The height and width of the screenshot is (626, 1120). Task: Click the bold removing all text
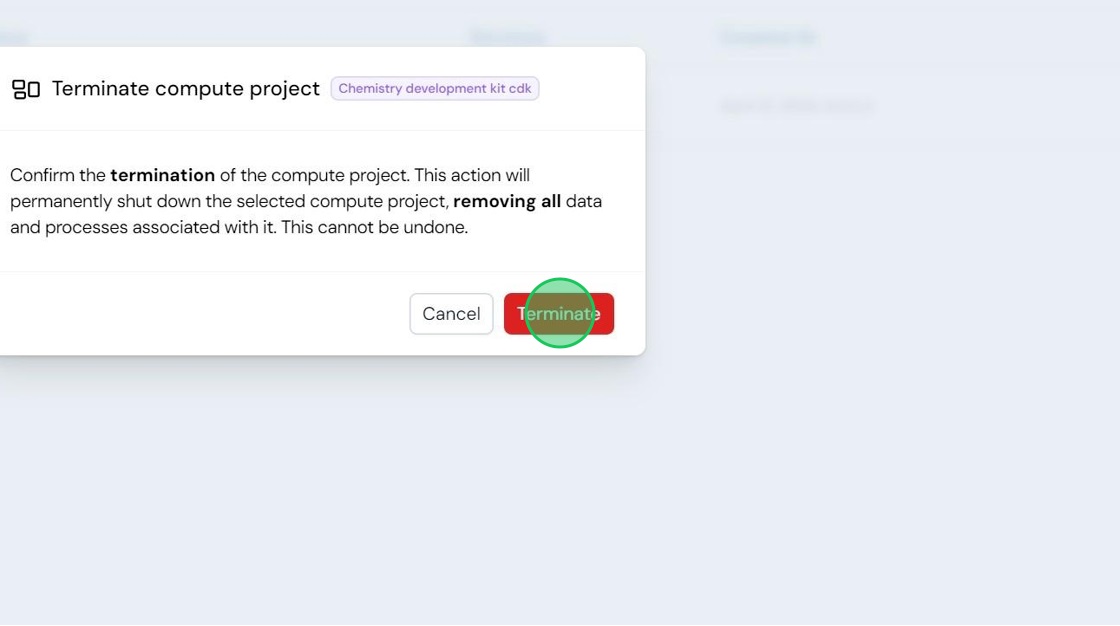point(507,202)
